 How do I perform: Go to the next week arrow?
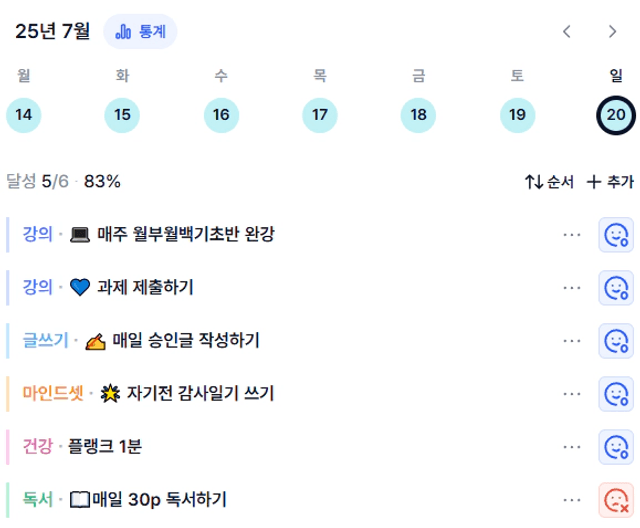click(x=612, y=31)
